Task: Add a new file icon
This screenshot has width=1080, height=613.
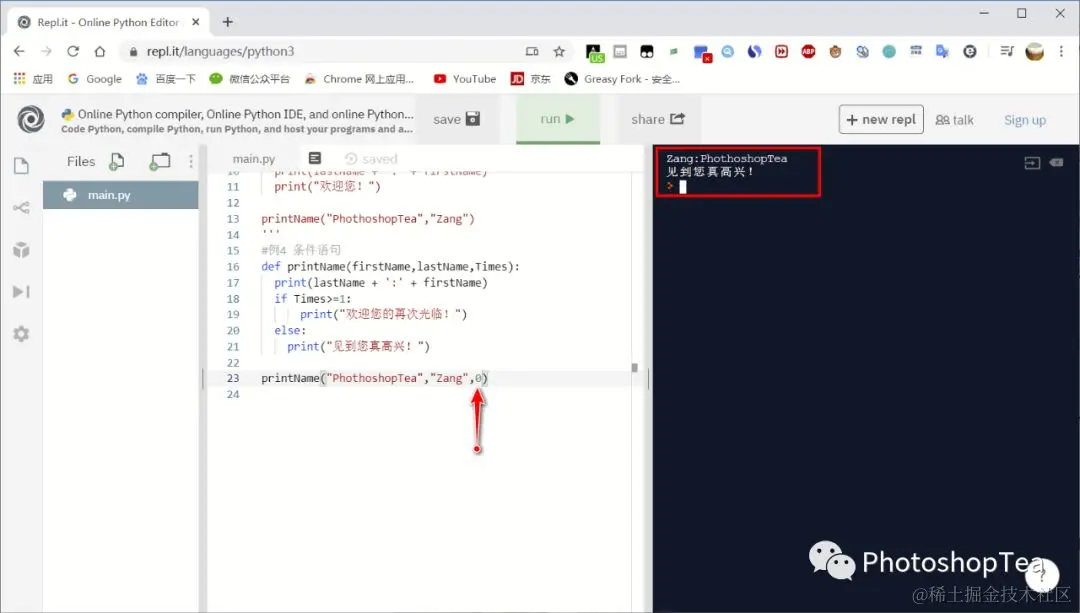Action: coord(117,161)
